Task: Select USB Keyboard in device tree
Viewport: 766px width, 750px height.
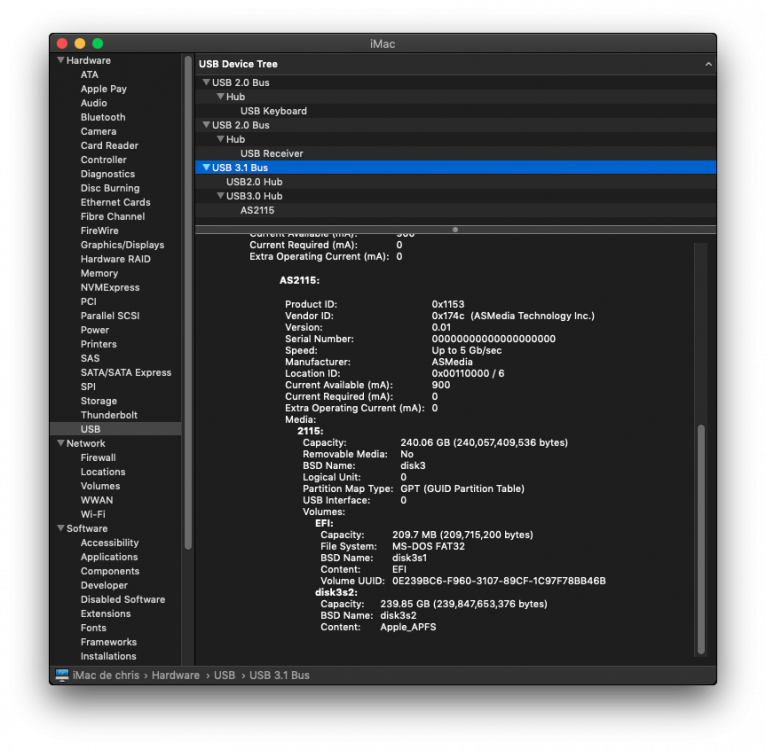Action: 455,111
